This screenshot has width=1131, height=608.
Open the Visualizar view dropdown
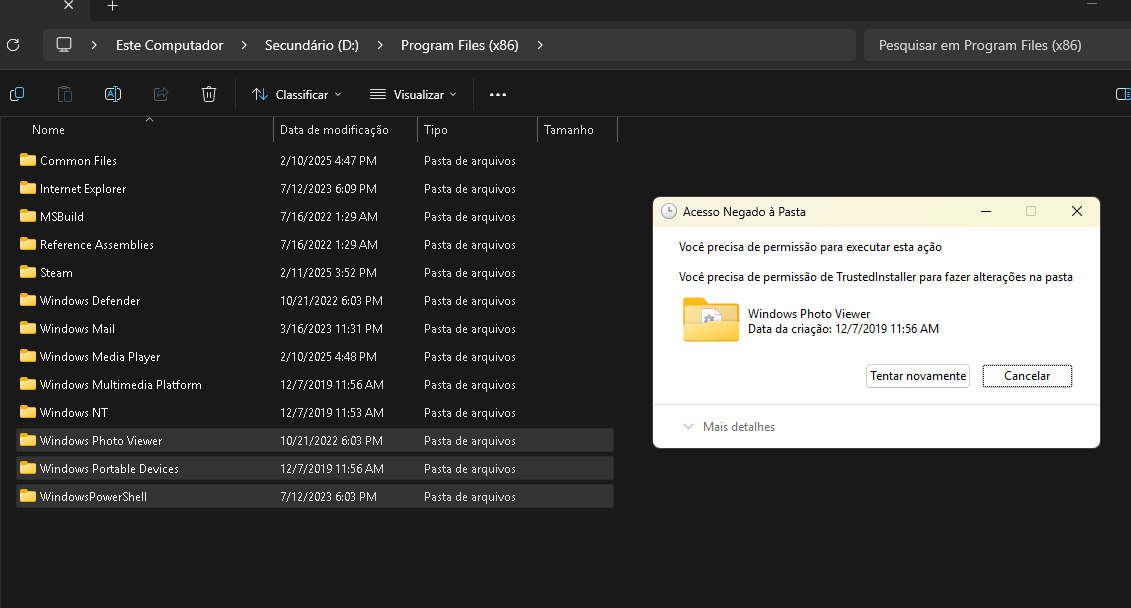point(413,94)
